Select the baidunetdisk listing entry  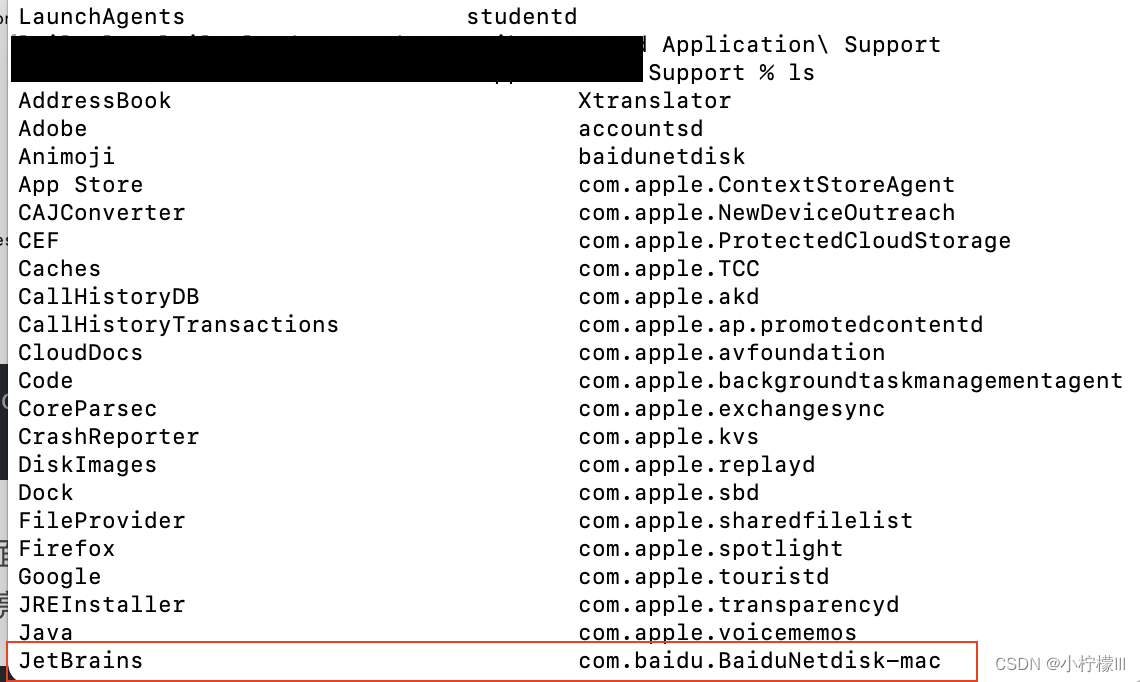pyautogui.click(x=661, y=157)
